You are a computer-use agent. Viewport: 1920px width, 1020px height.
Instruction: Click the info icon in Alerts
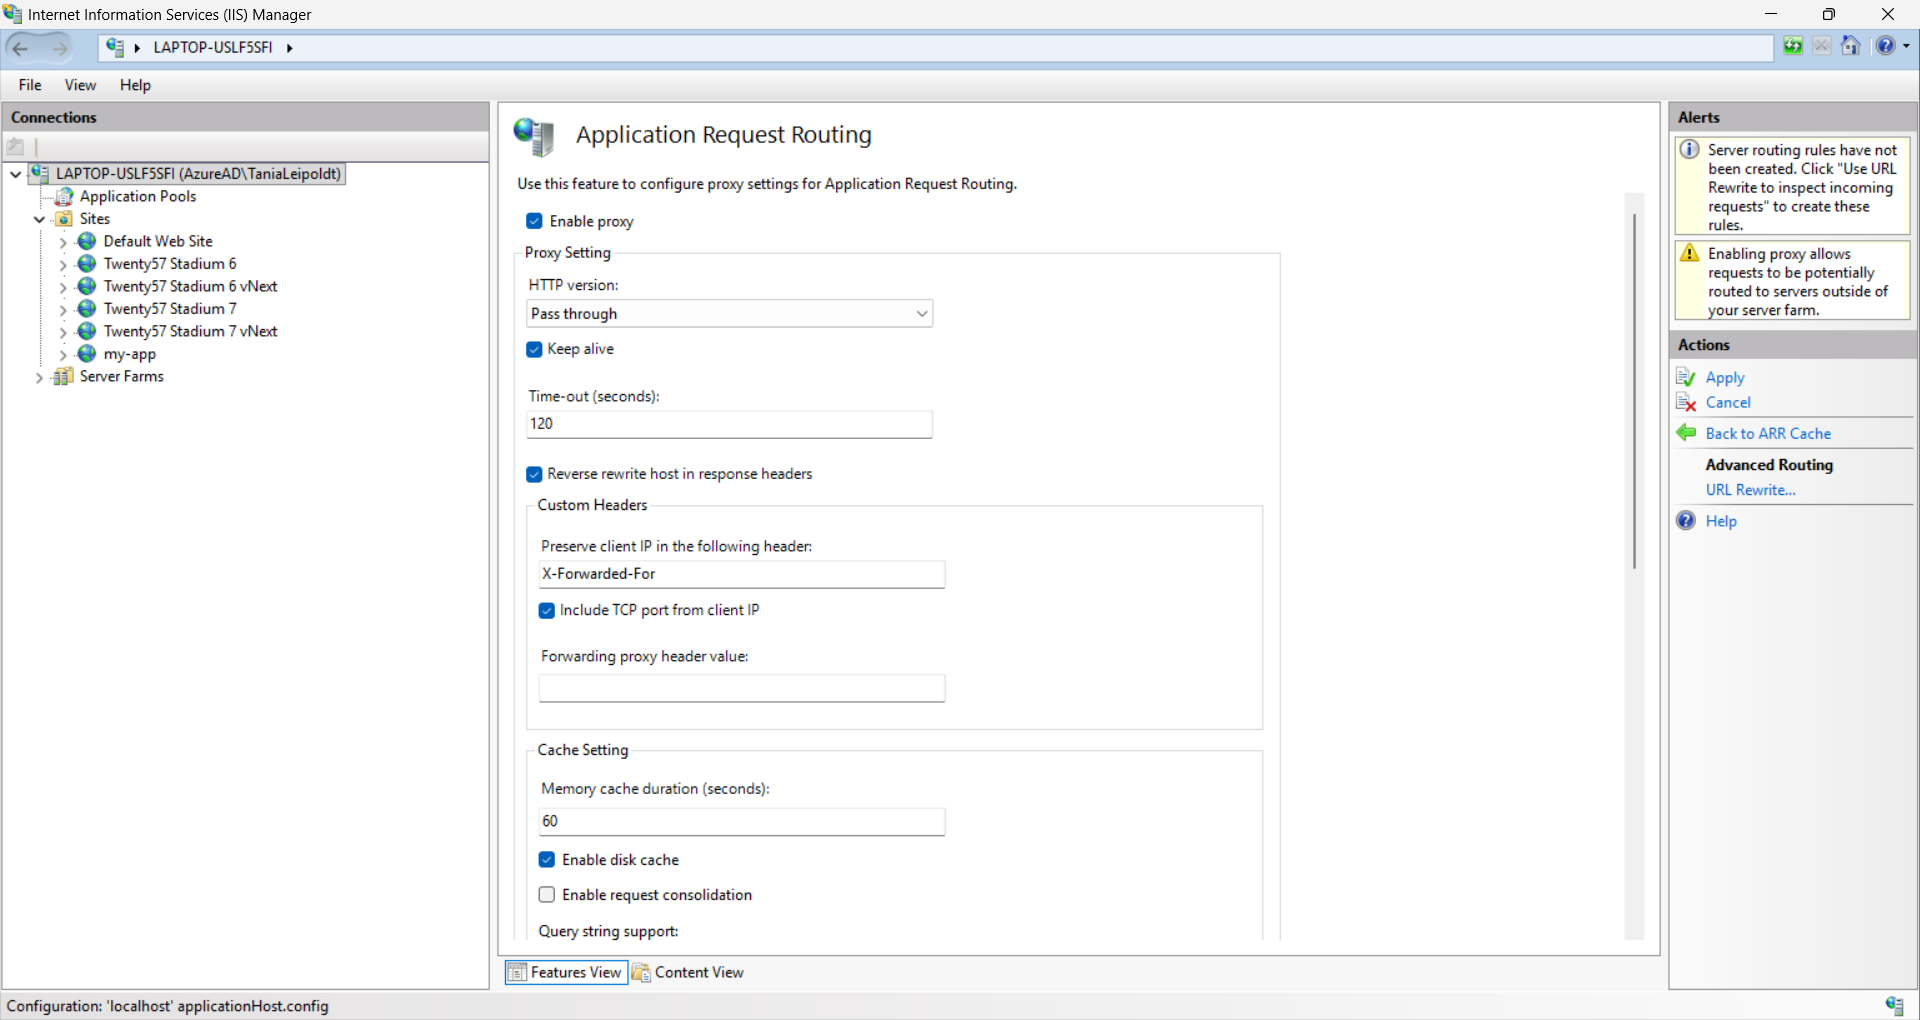[1690, 150]
